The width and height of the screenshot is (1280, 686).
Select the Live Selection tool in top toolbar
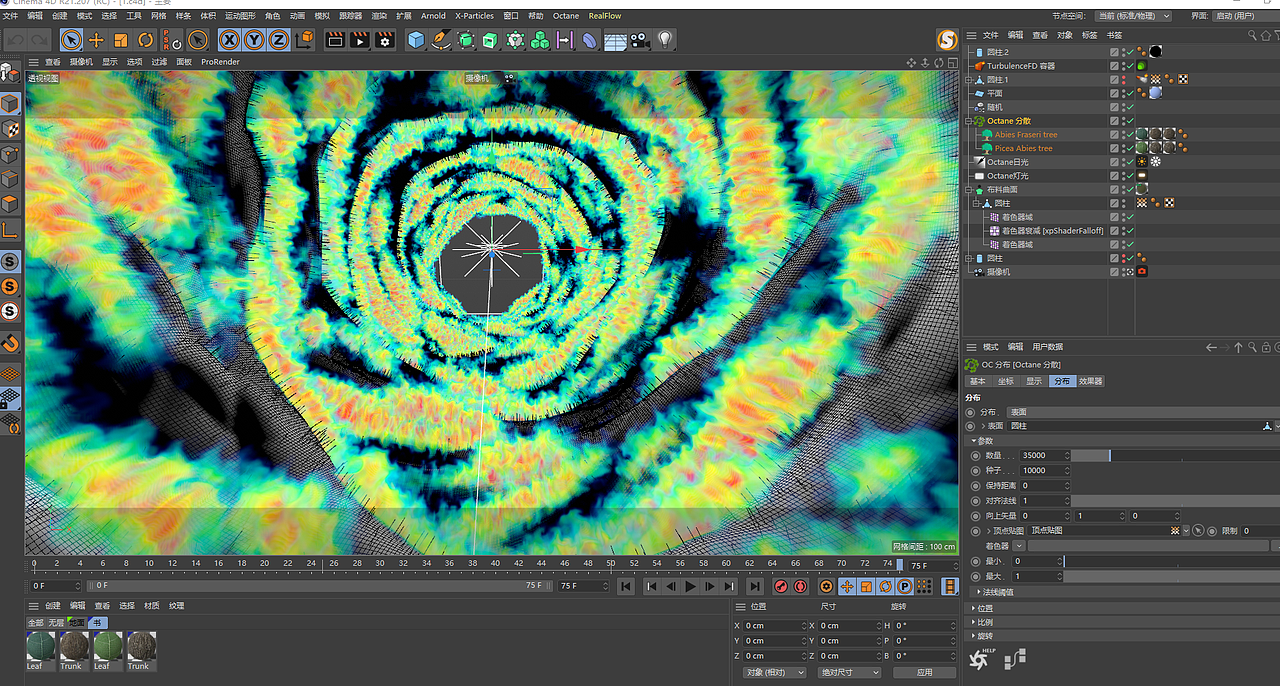point(71,40)
